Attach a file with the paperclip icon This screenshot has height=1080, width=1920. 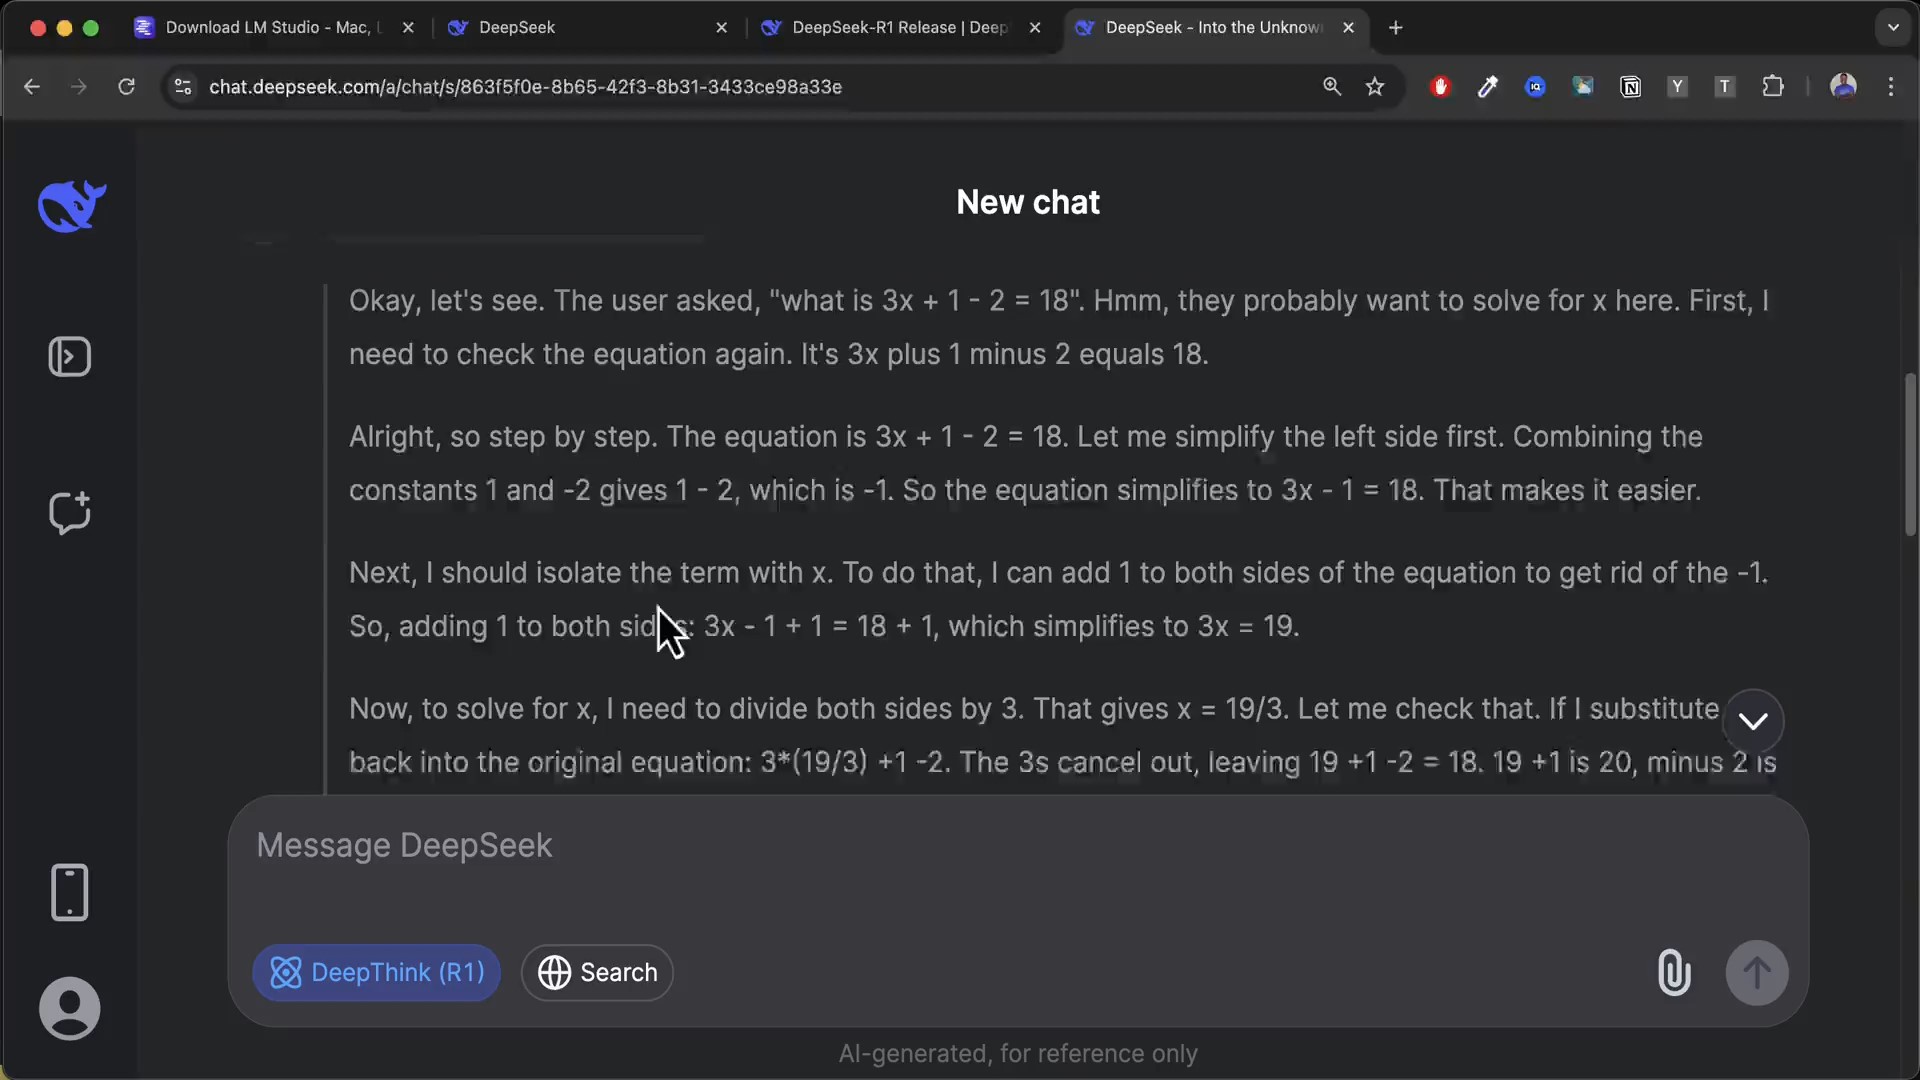pyautogui.click(x=1674, y=972)
